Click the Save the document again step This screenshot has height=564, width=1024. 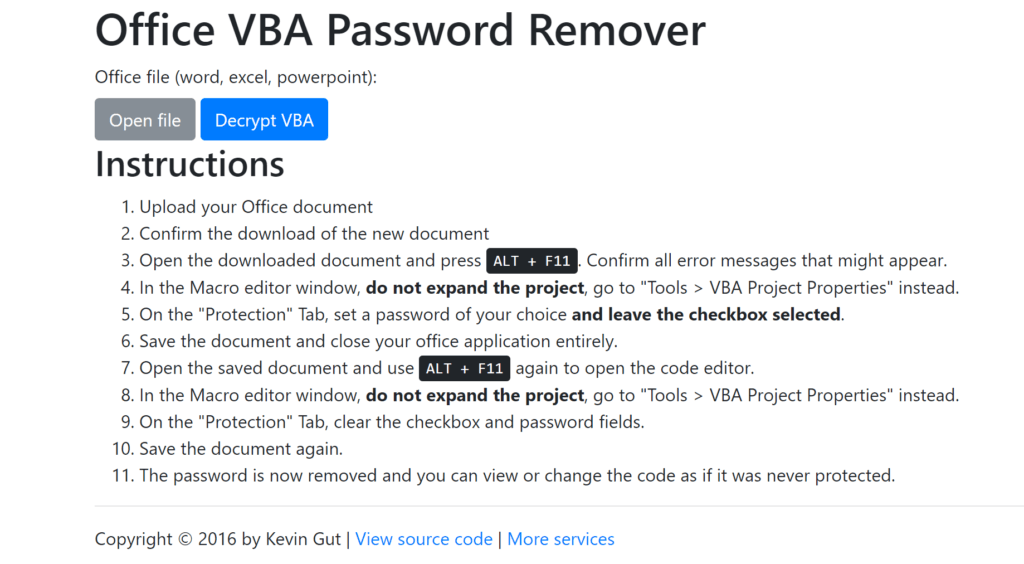point(241,449)
